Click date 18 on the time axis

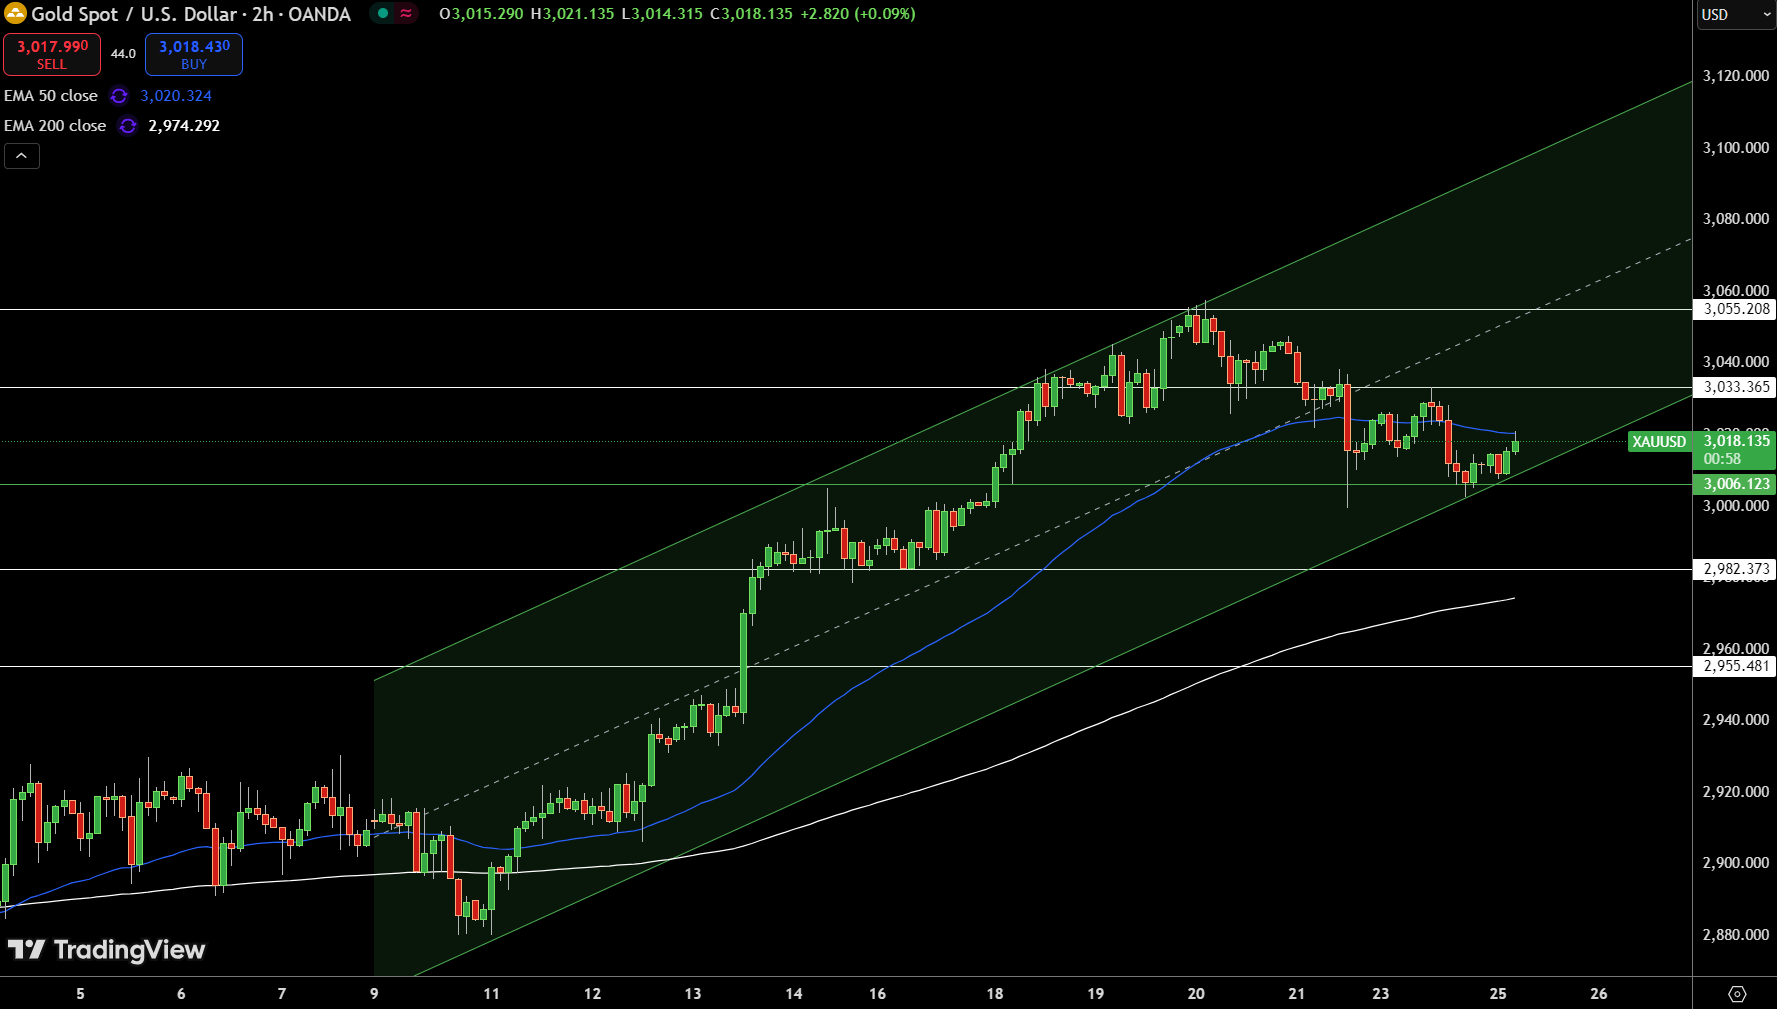tap(995, 994)
